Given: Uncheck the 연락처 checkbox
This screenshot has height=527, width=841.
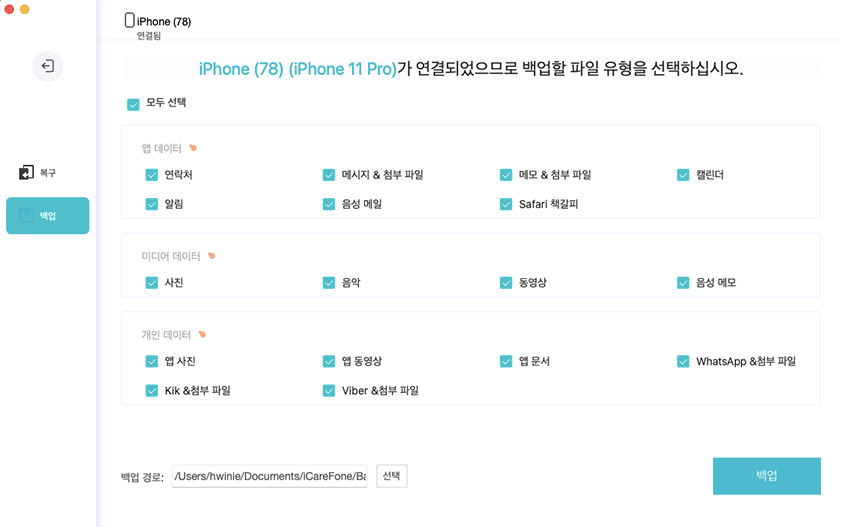Looking at the screenshot, I should [x=152, y=175].
